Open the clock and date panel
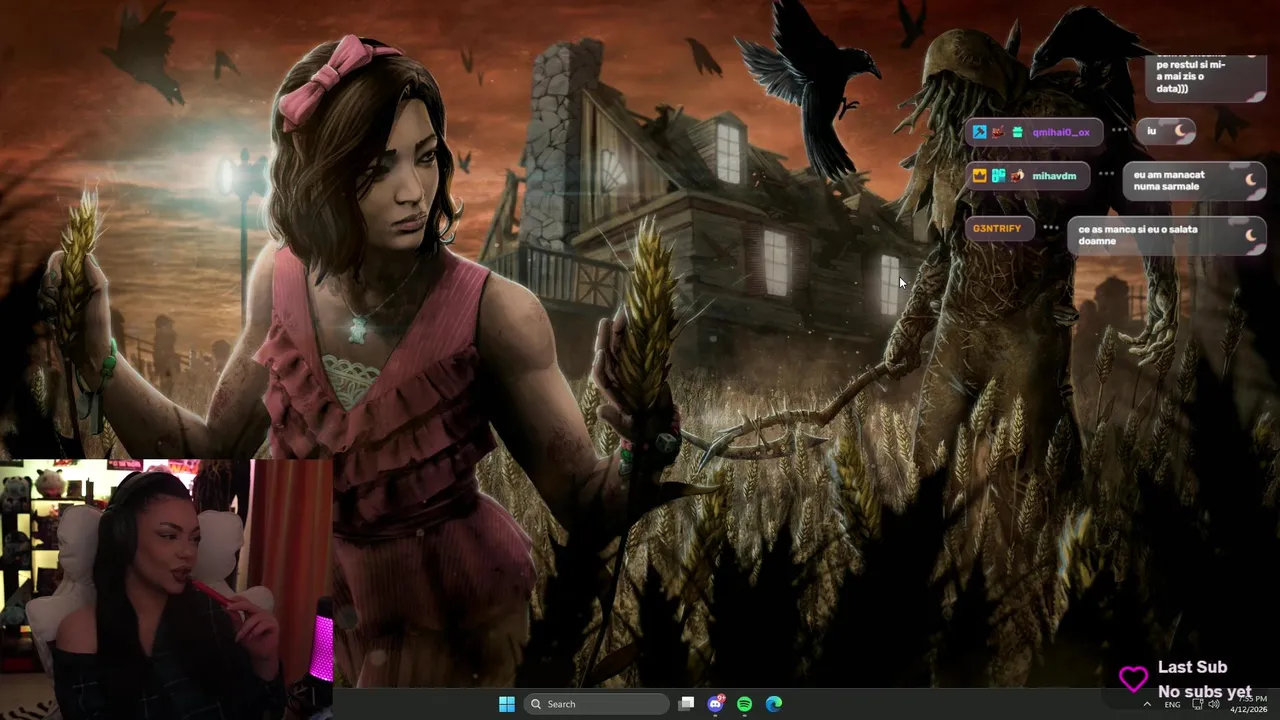This screenshot has height=720, width=1280. (x=1249, y=704)
